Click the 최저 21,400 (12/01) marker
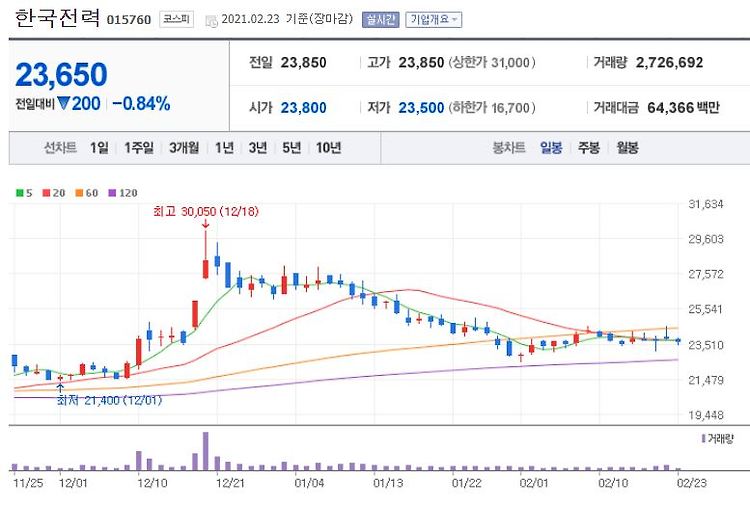Screen dimensions: 750x506 pyautogui.click(x=109, y=400)
